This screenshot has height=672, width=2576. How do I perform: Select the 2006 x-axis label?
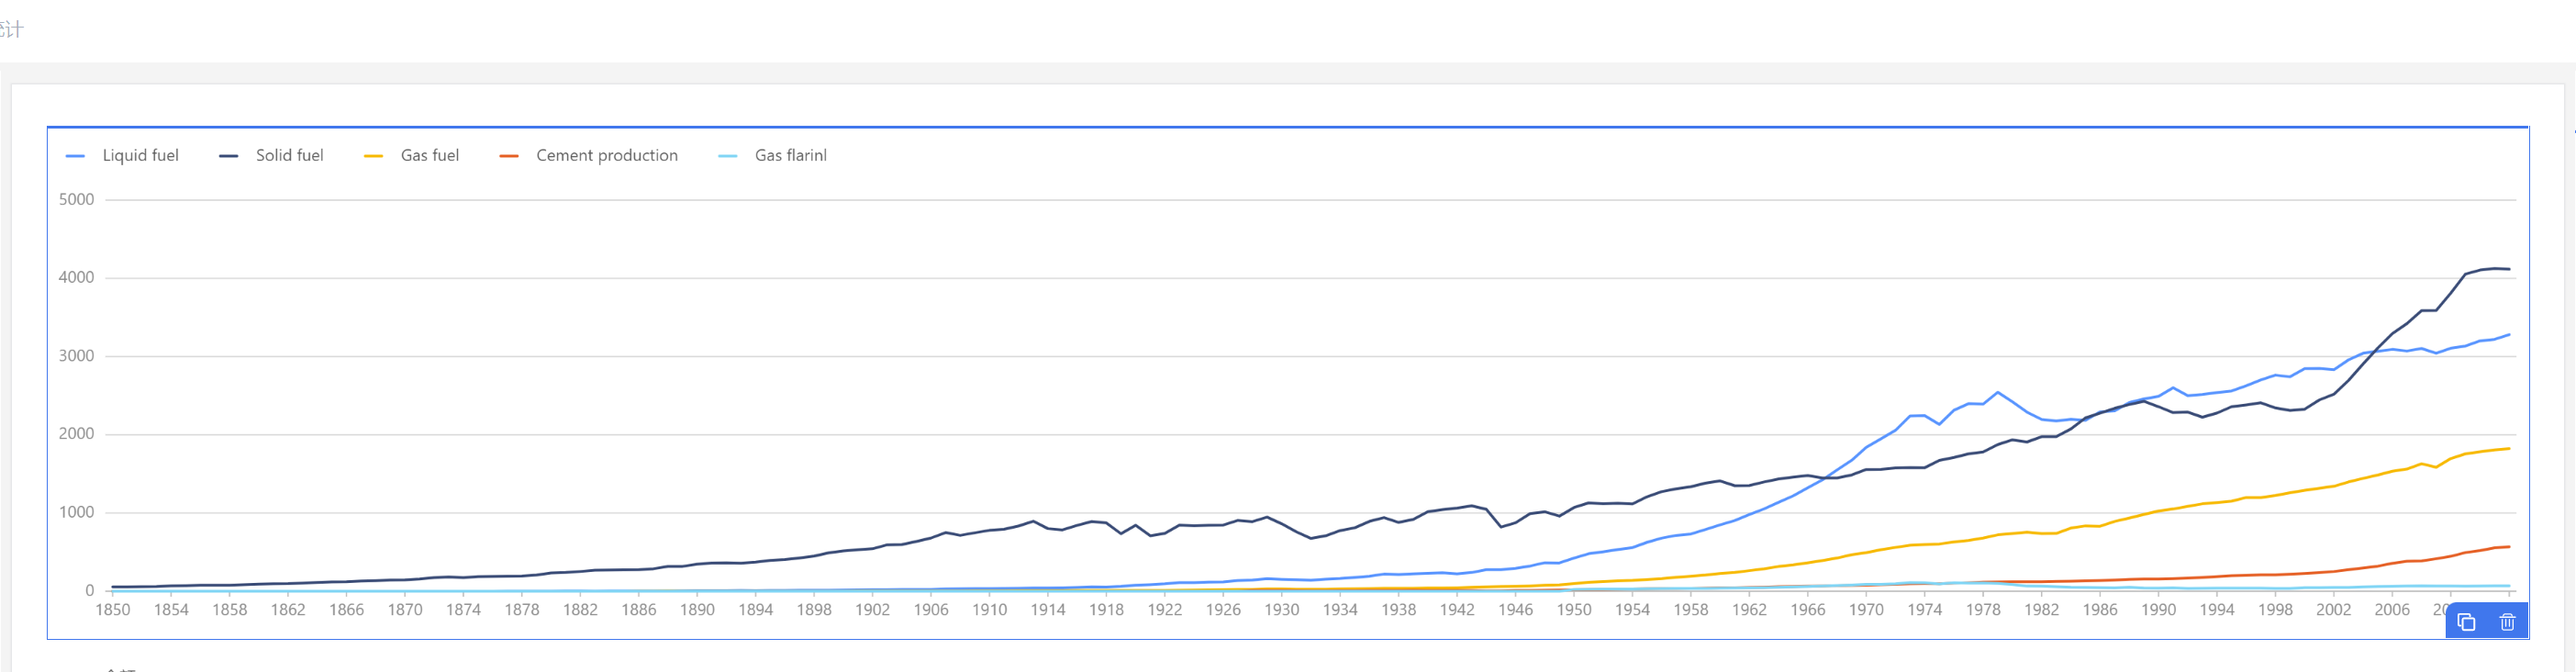point(2392,609)
